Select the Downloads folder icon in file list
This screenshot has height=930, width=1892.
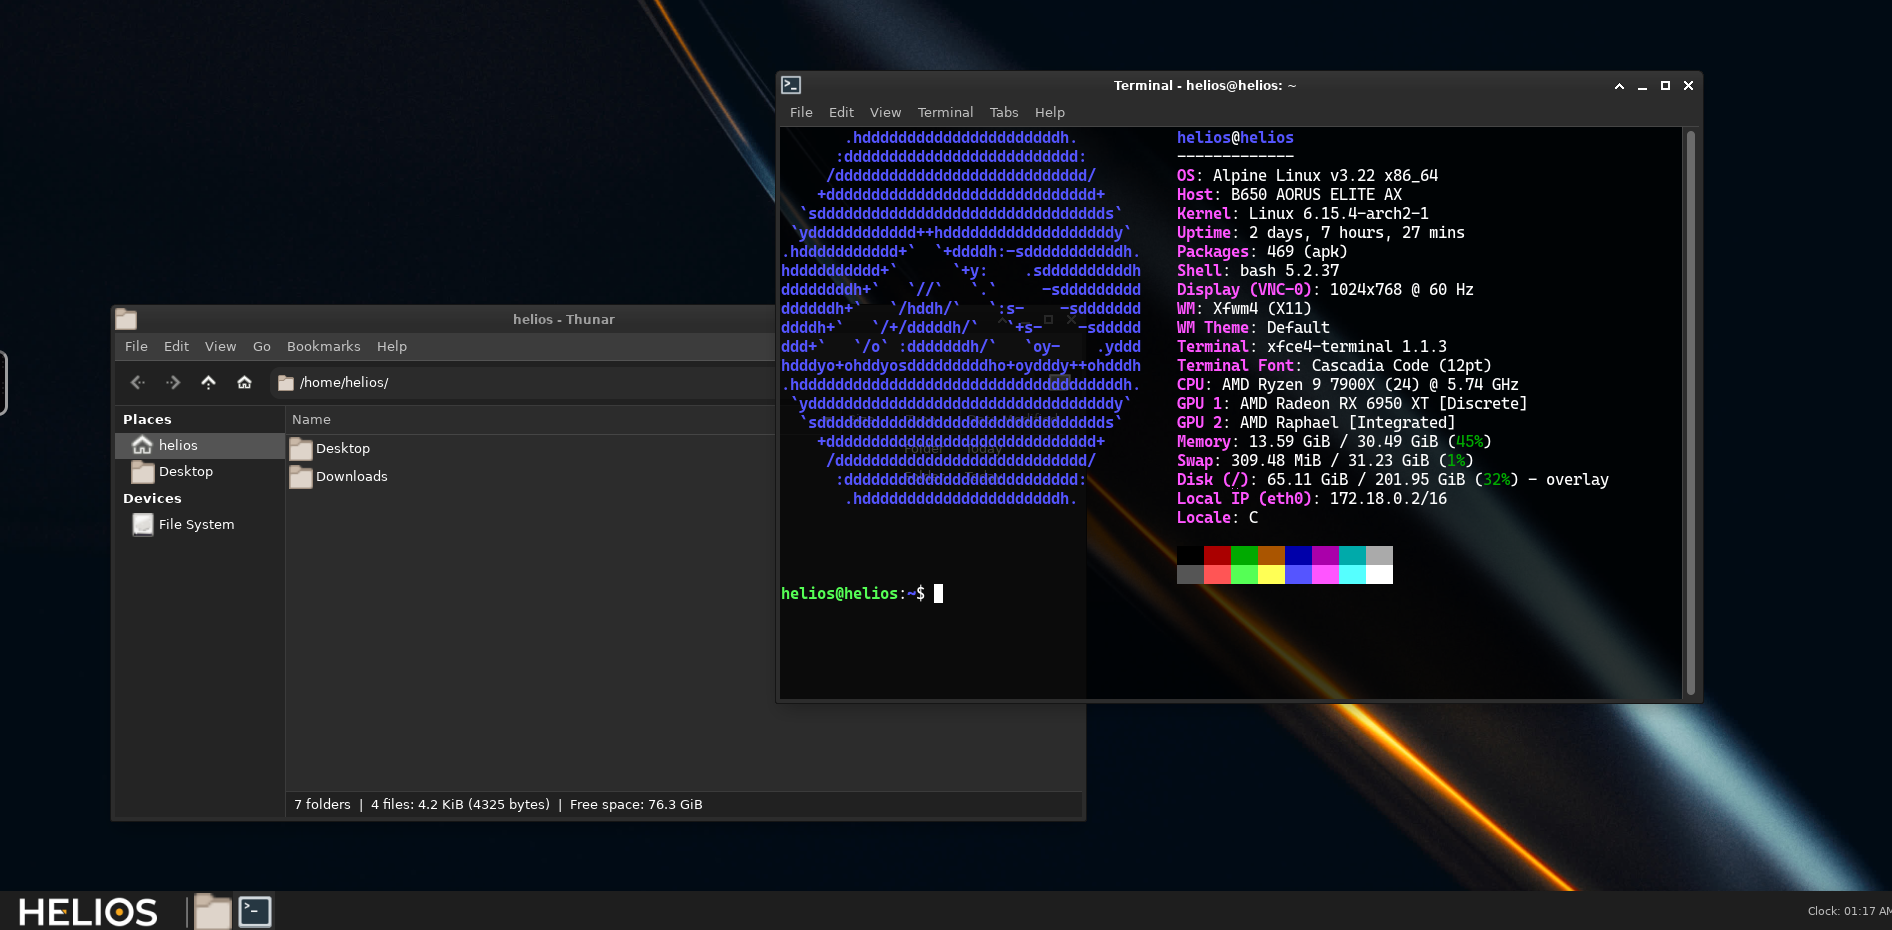coord(301,476)
